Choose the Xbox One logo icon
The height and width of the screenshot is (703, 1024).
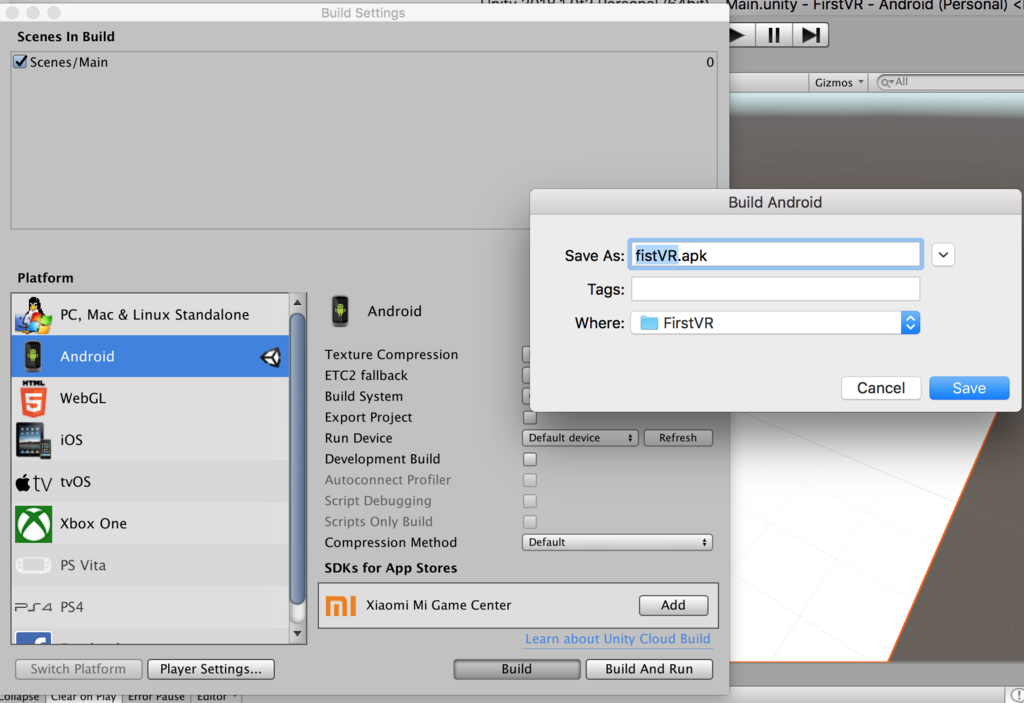(x=33, y=524)
